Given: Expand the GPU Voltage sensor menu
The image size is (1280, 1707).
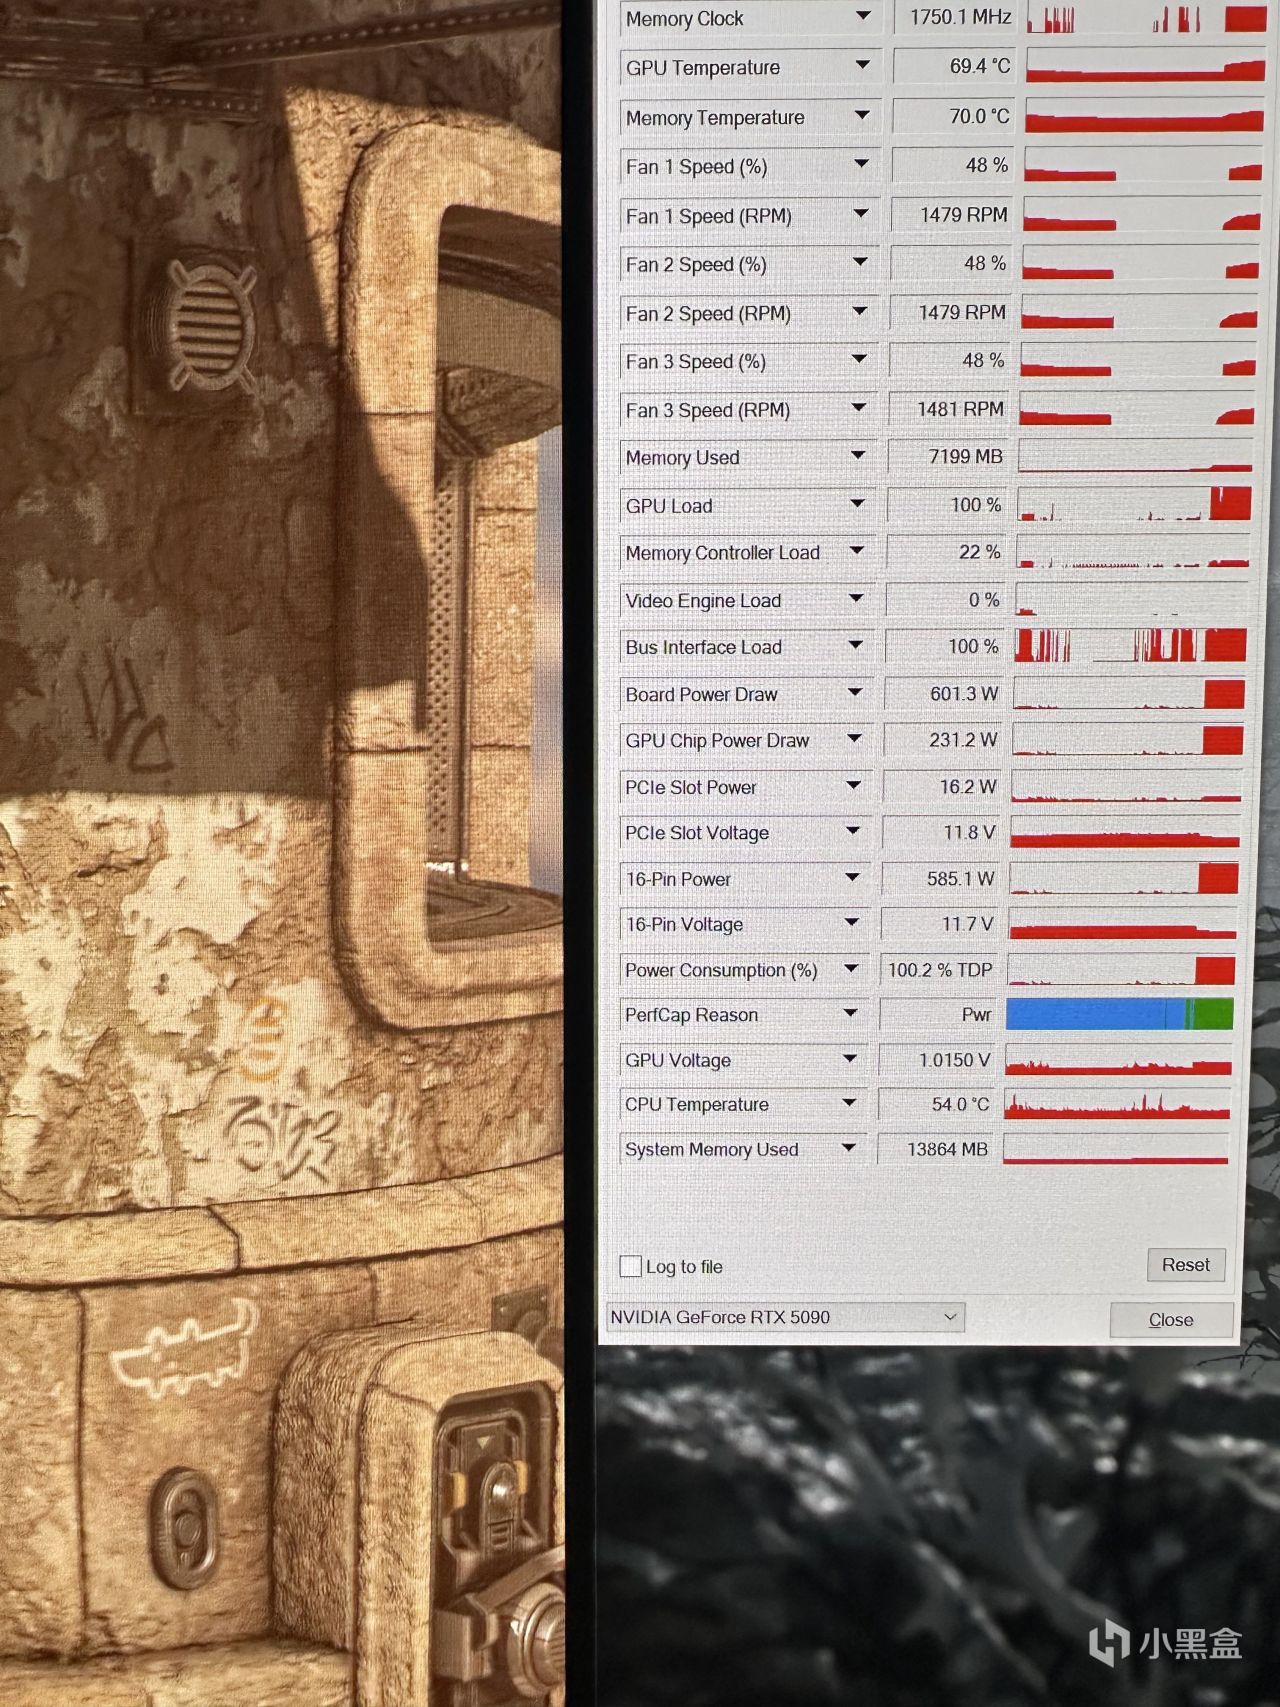Looking at the screenshot, I should [850, 1058].
